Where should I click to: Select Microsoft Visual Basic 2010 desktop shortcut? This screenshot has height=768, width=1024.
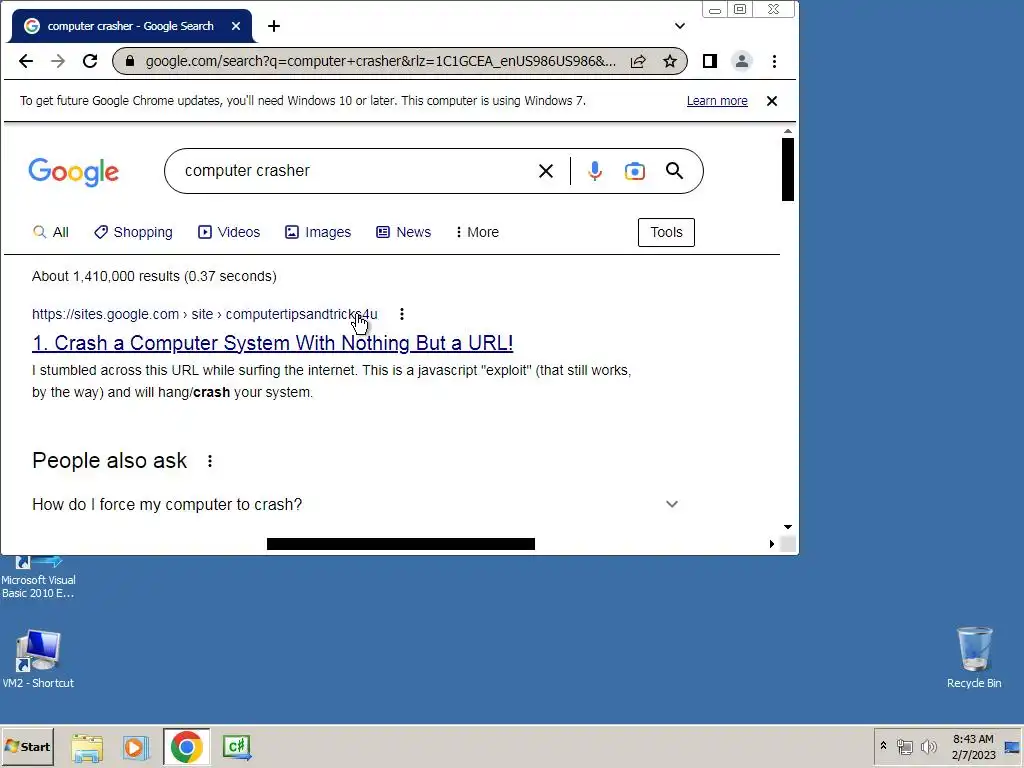[38, 579]
